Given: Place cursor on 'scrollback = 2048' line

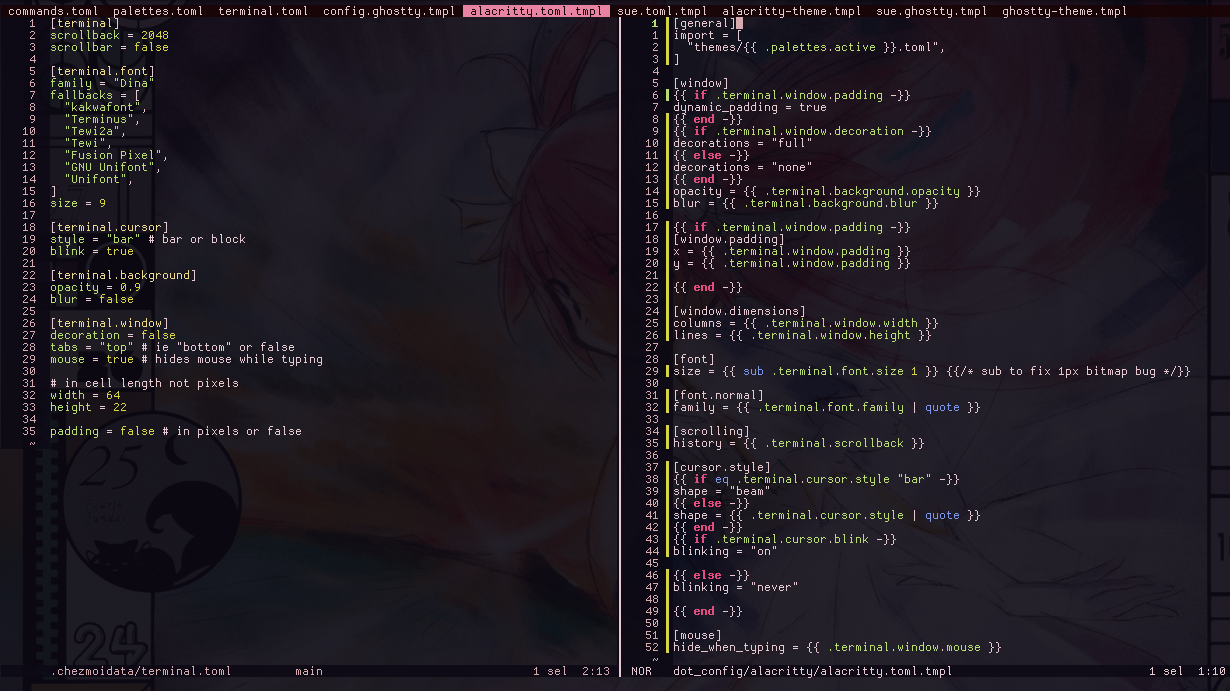Looking at the screenshot, I should (x=109, y=35).
